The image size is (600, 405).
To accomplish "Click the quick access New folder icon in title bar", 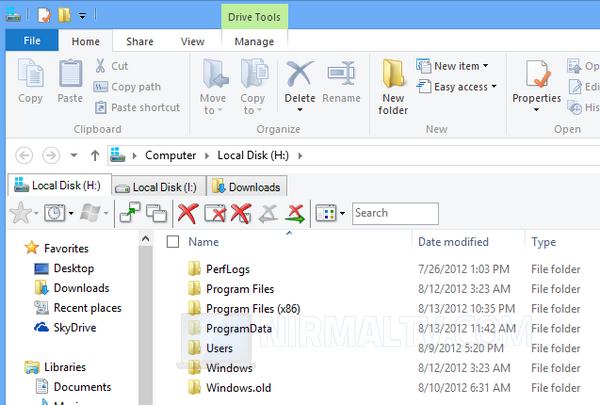I will pos(64,15).
